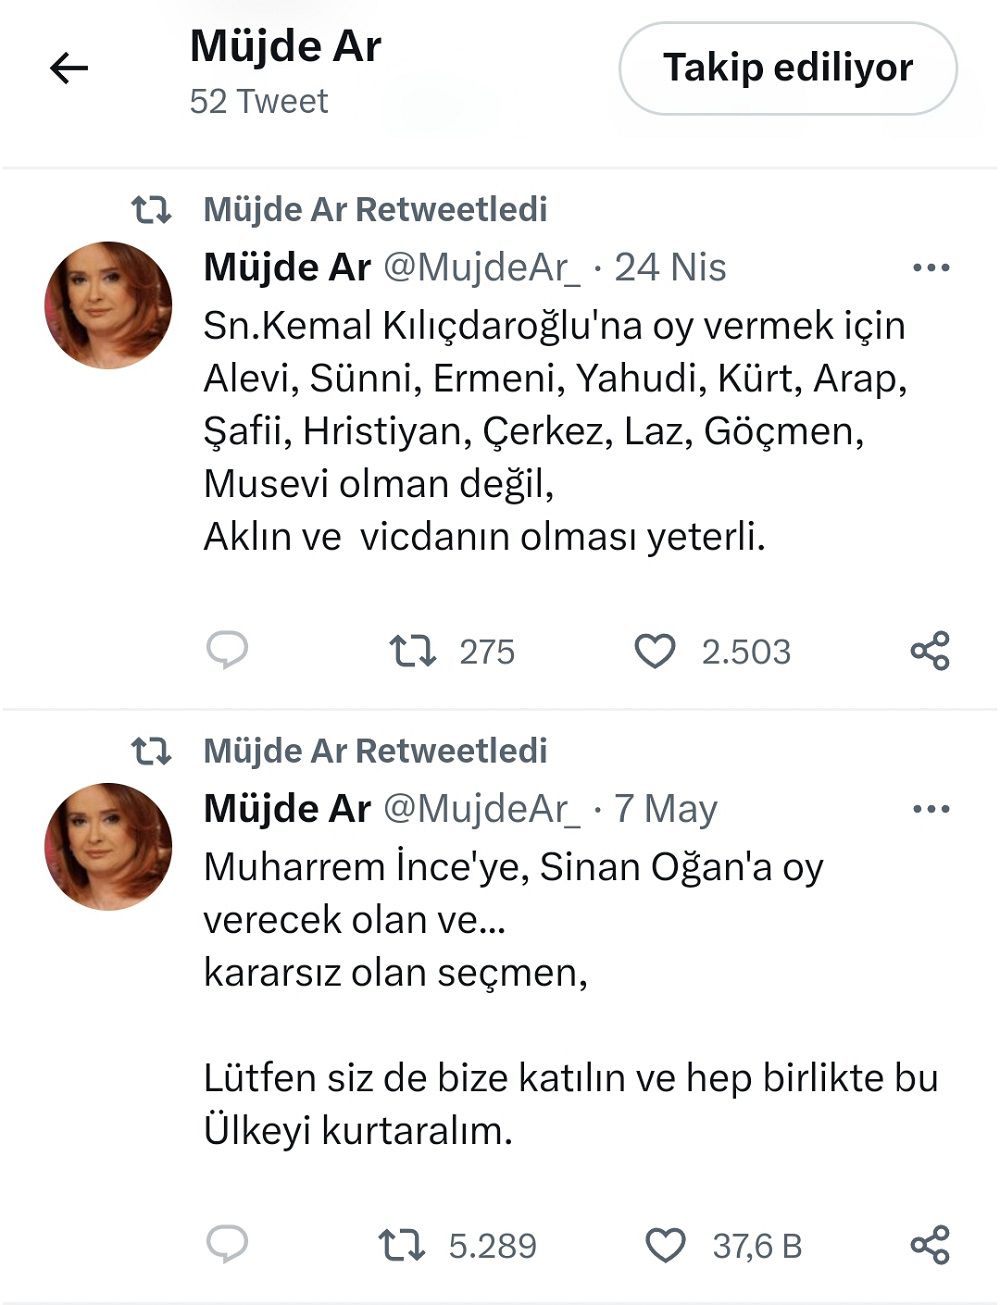Open the @MujdeAr_ handle on first tweet
This screenshot has height=1305, width=1000.
481,268
